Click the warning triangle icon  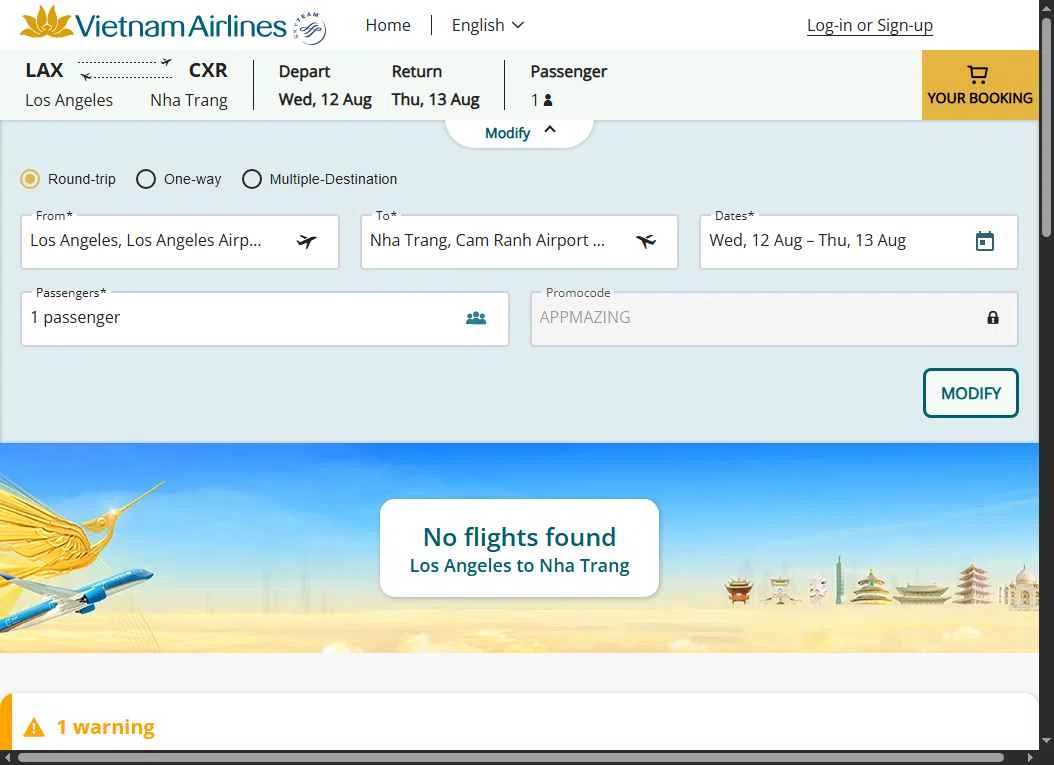(x=34, y=727)
